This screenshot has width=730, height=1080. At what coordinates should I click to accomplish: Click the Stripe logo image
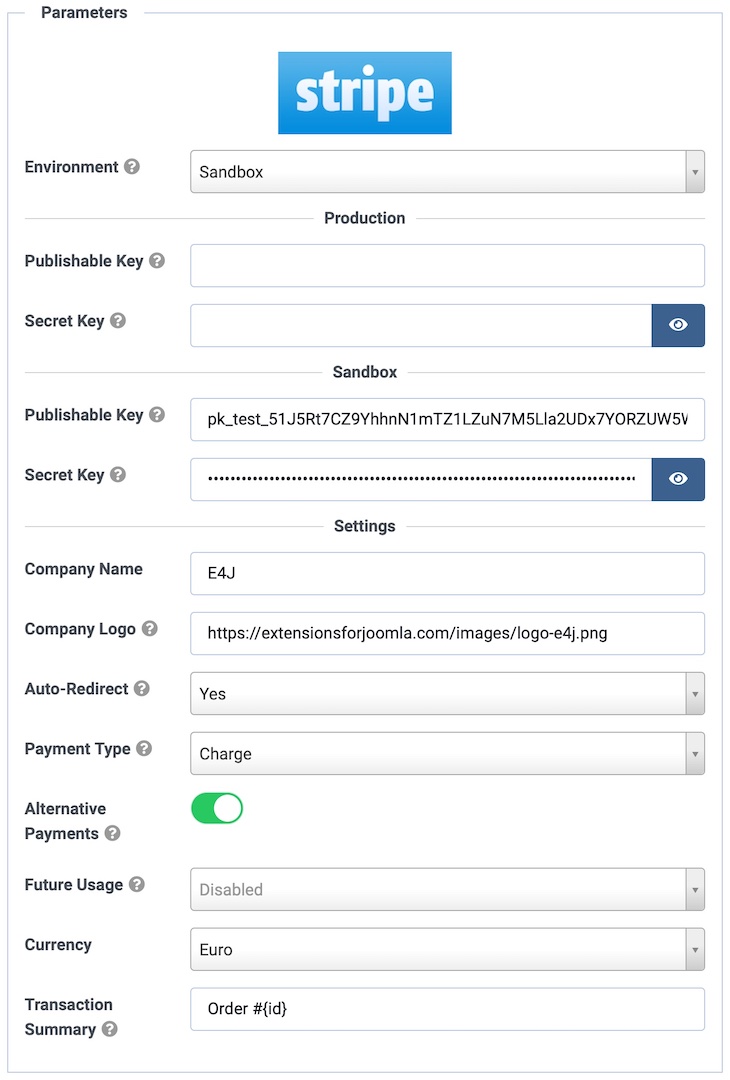(x=365, y=93)
